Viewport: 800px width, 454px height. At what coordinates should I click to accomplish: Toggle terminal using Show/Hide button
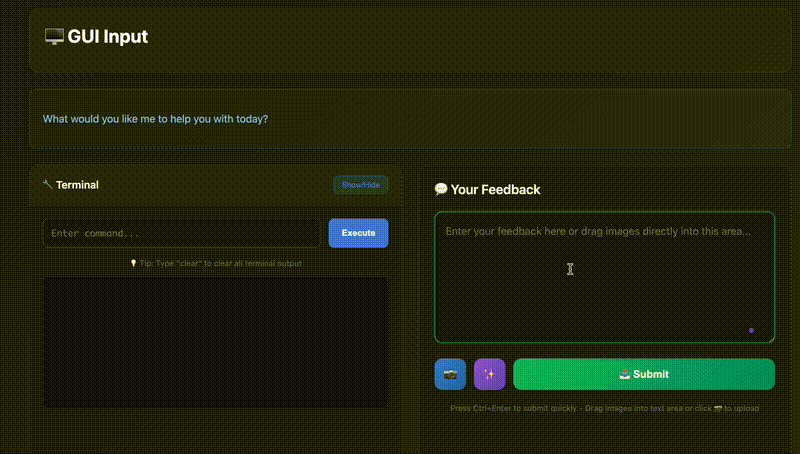click(x=361, y=185)
